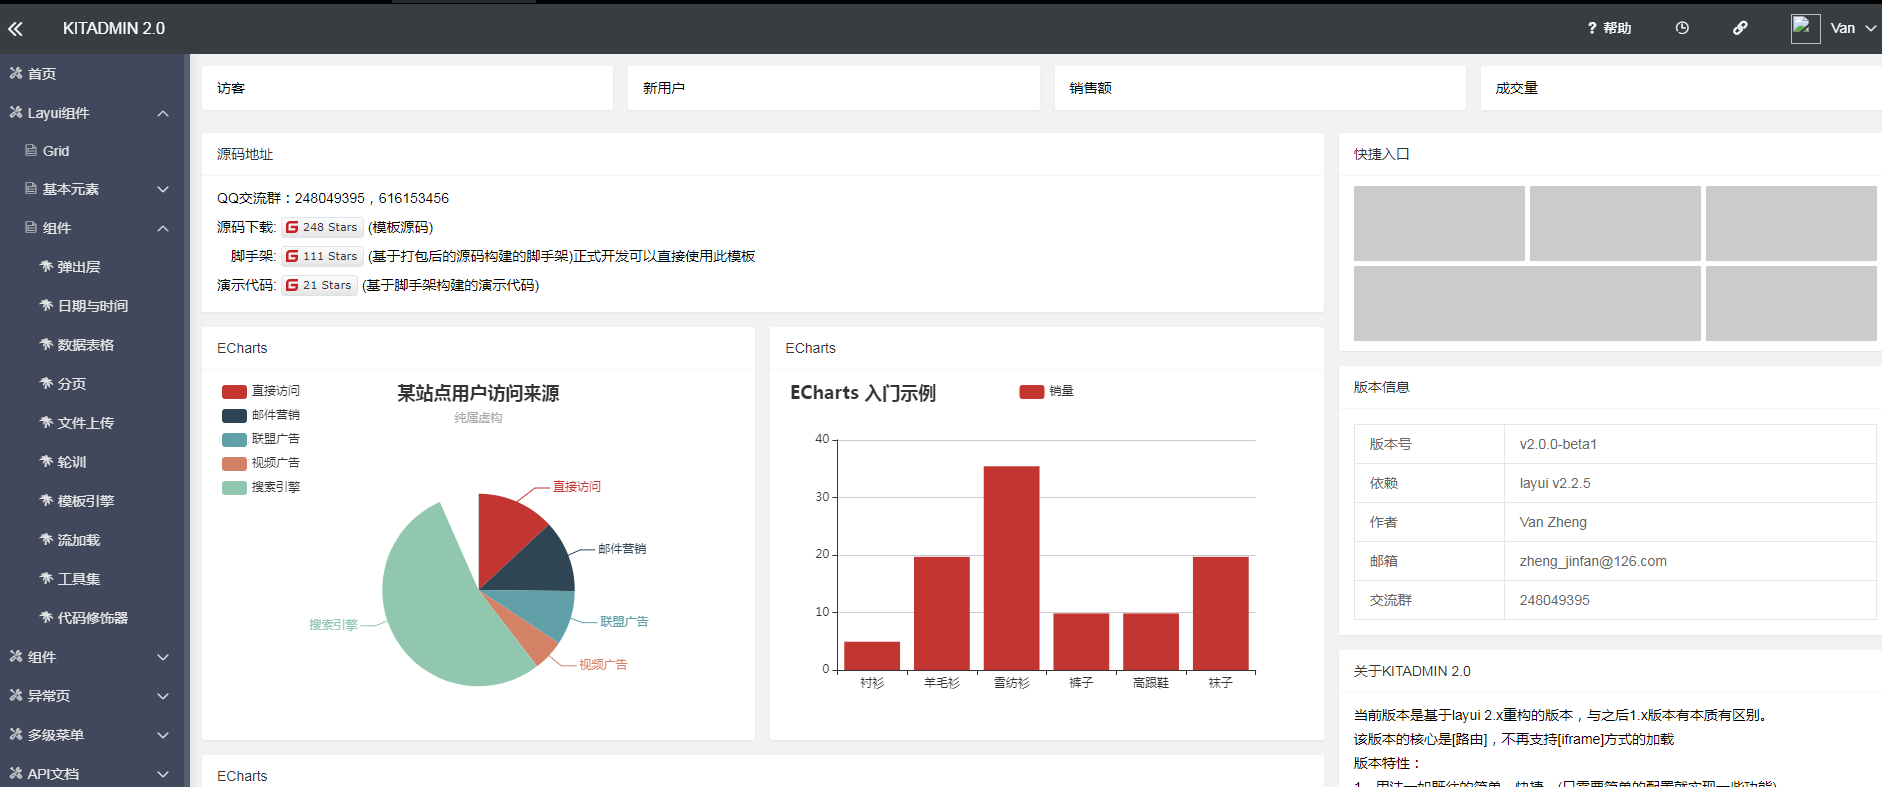1882x787 pixels.
Task: Select 数据表格 from the sidebar menu
Action: [x=85, y=345]
